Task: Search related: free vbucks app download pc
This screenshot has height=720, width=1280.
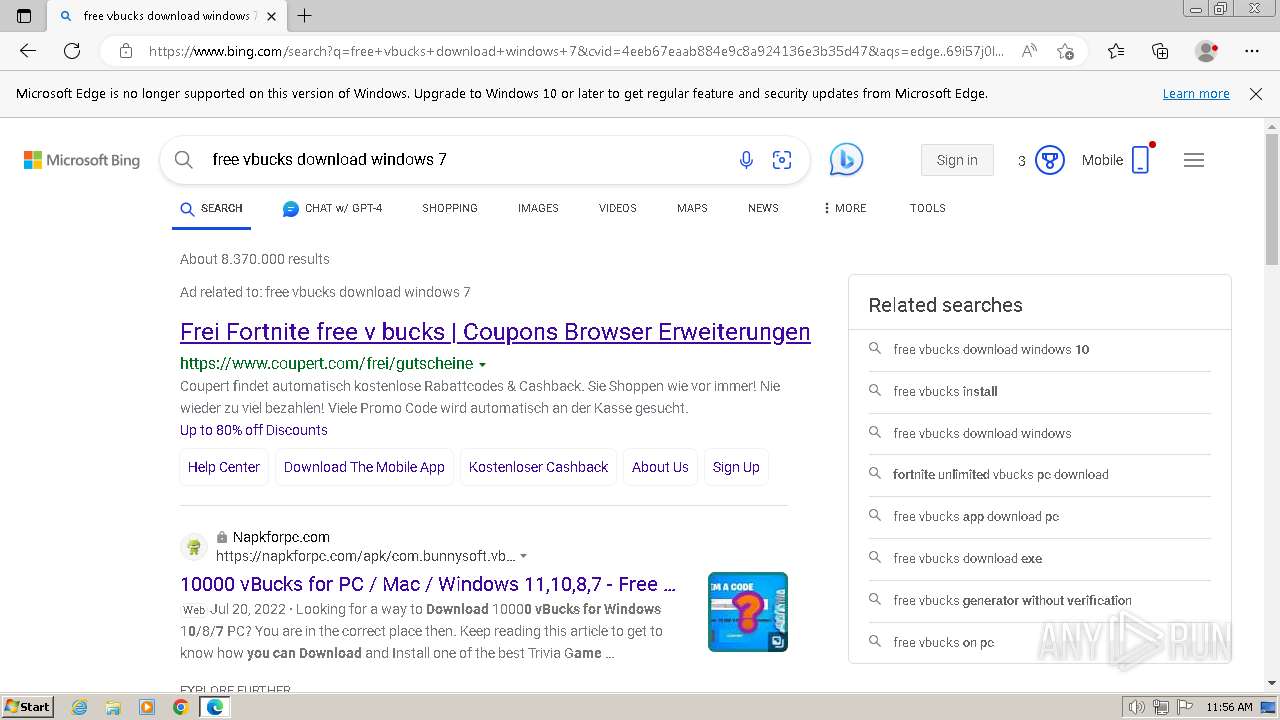Action: click(976, 517)
